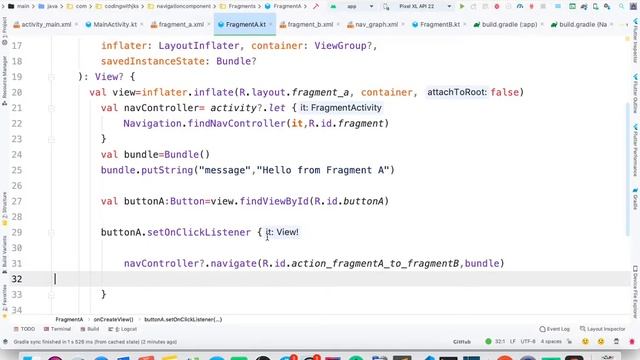640x360 pixels.
Task: Open the TODO tool window
Action: coord(24,329)
